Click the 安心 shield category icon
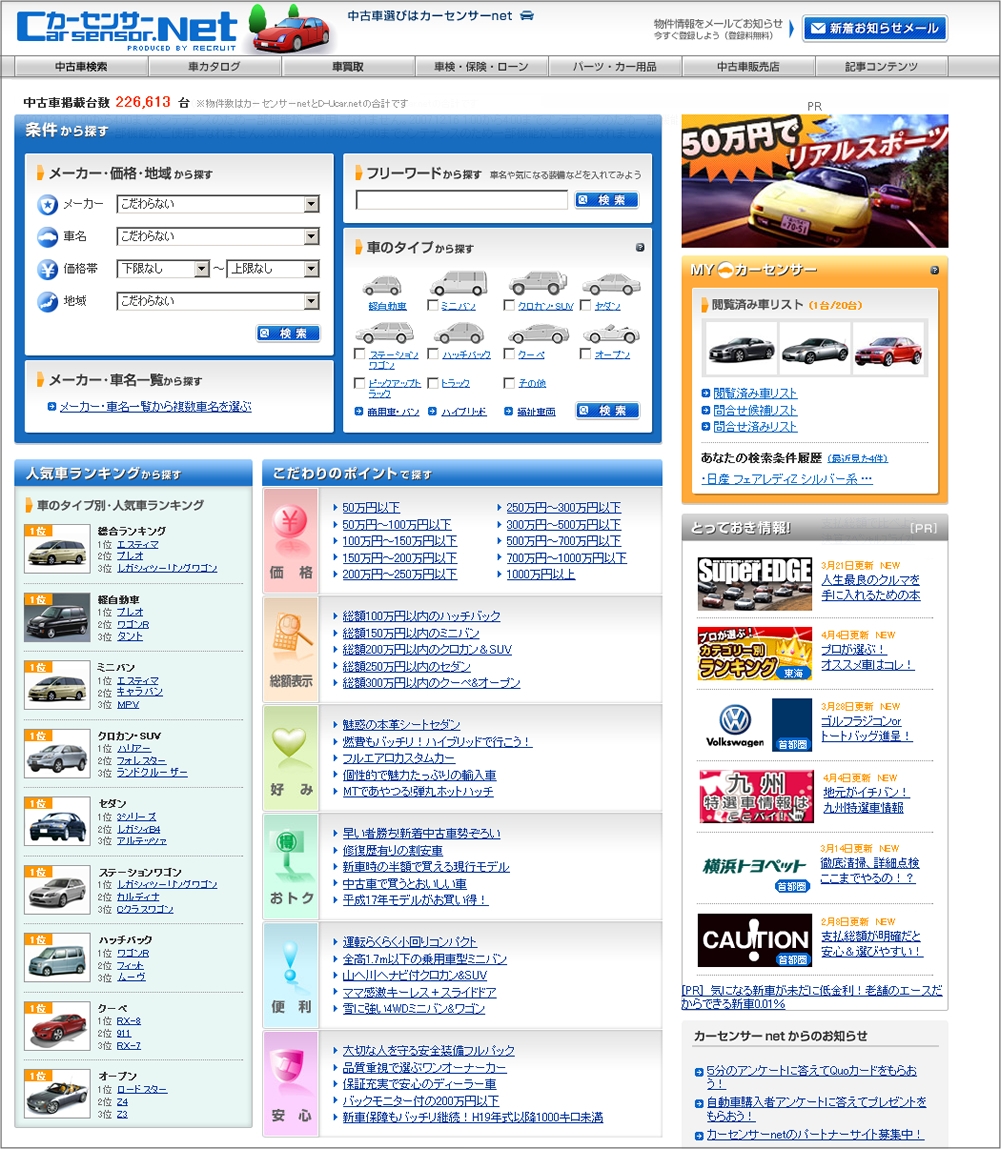 pos(291,1070)
